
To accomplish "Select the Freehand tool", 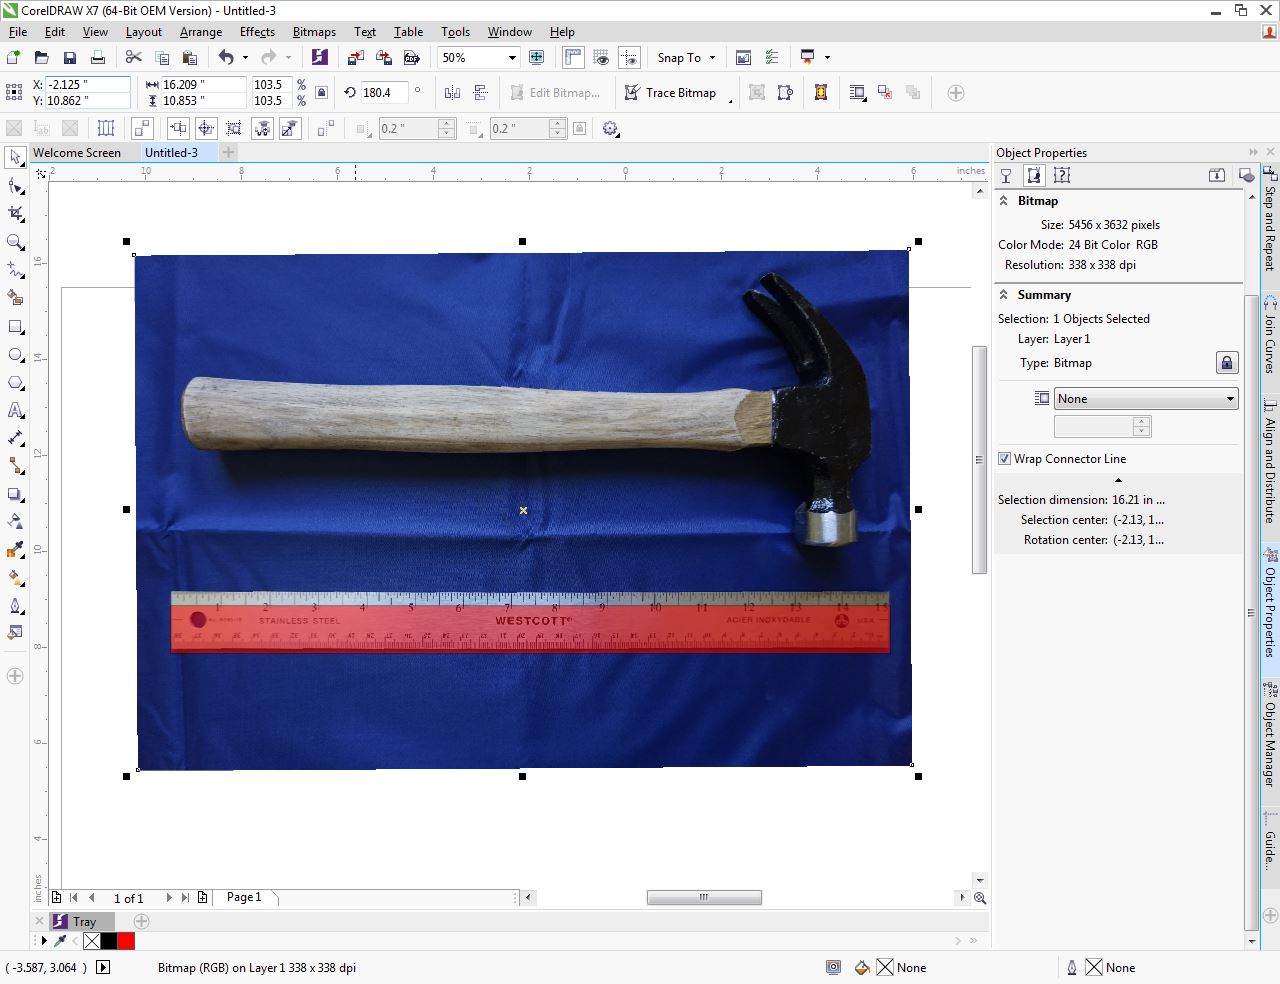I will click(15, 270).
